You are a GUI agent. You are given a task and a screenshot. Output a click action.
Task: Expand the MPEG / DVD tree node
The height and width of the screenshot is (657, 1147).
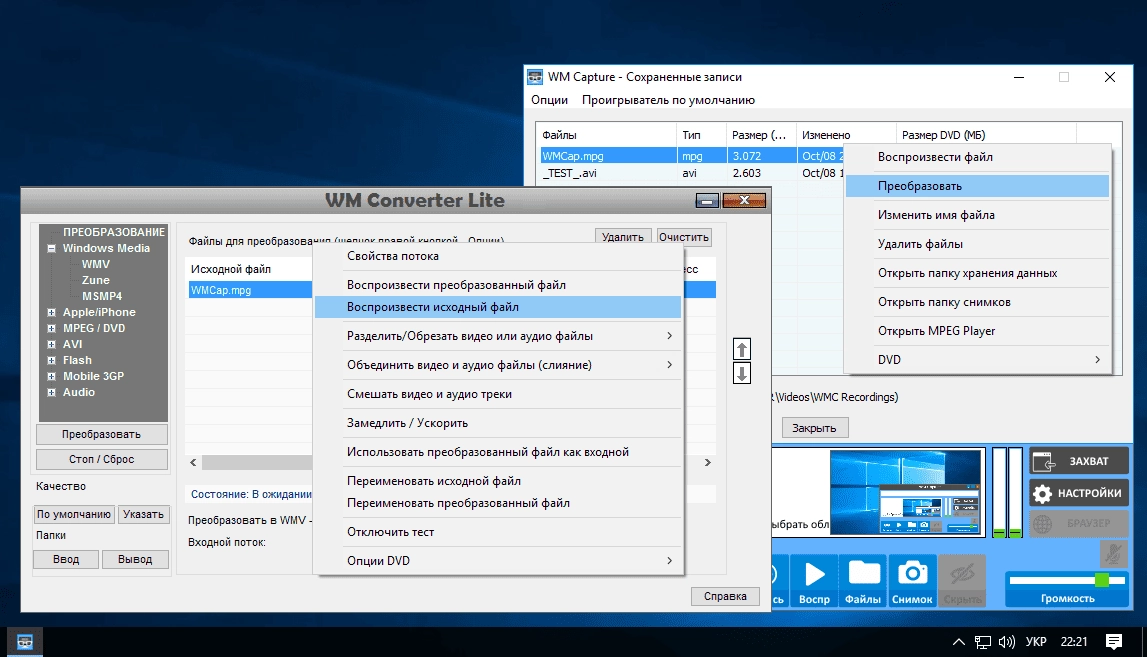pyautogui.click(x=51, y=328)
